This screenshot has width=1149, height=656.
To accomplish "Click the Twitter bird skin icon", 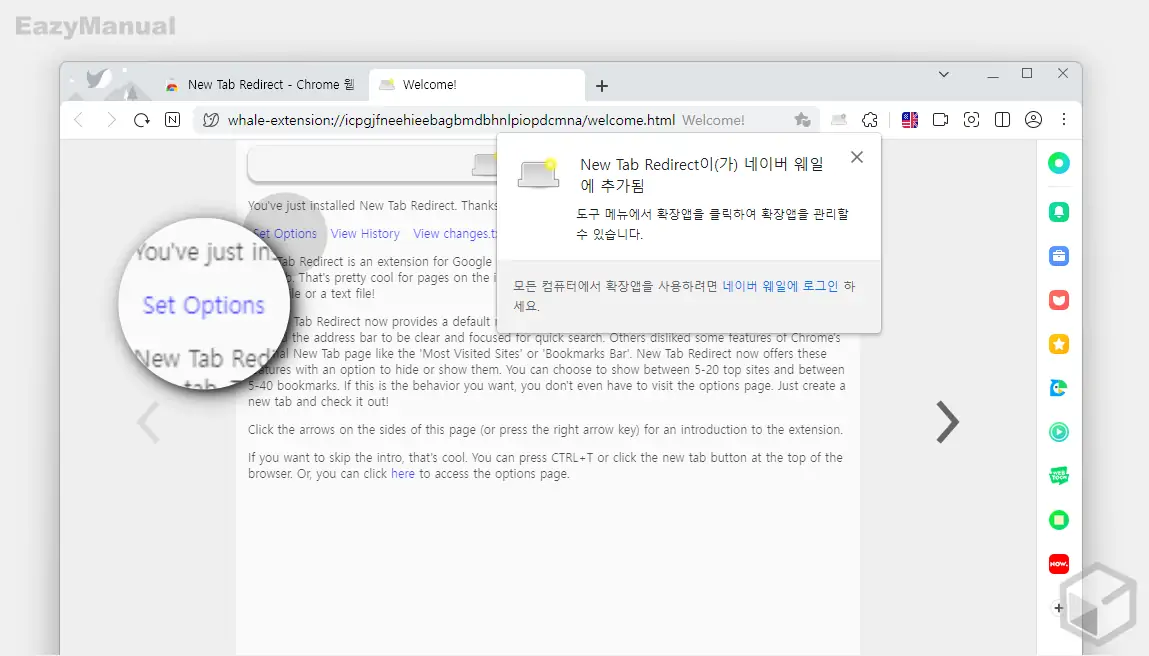I will [98, 78].
